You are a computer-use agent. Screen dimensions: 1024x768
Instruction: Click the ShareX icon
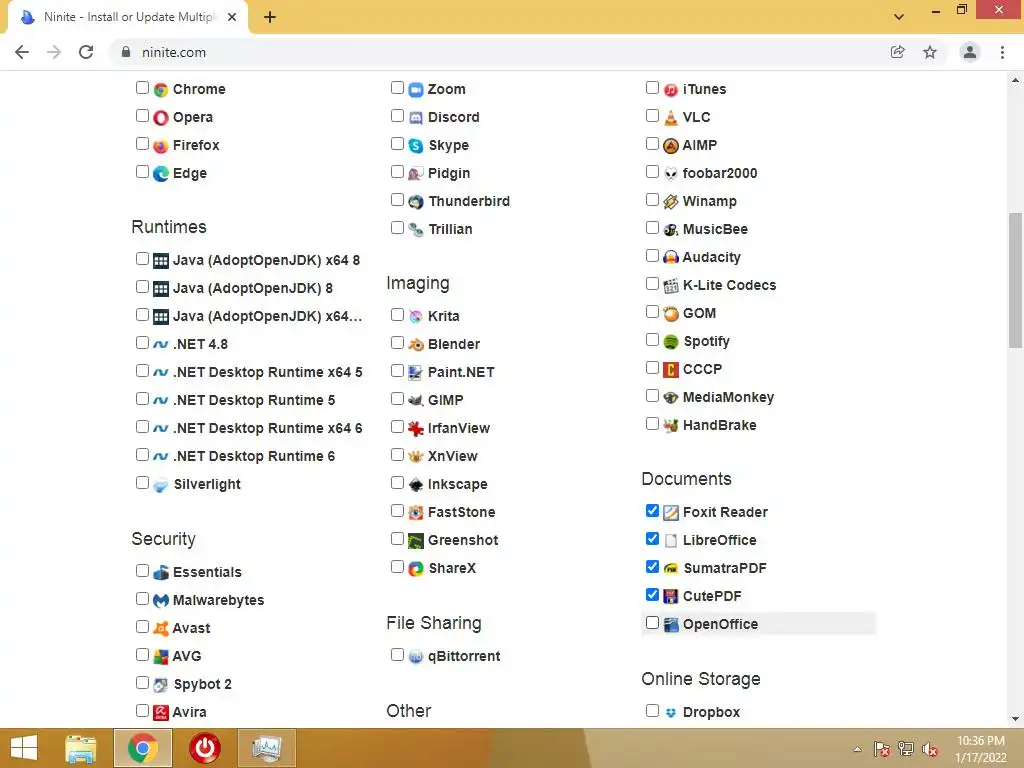coord(415,568)
